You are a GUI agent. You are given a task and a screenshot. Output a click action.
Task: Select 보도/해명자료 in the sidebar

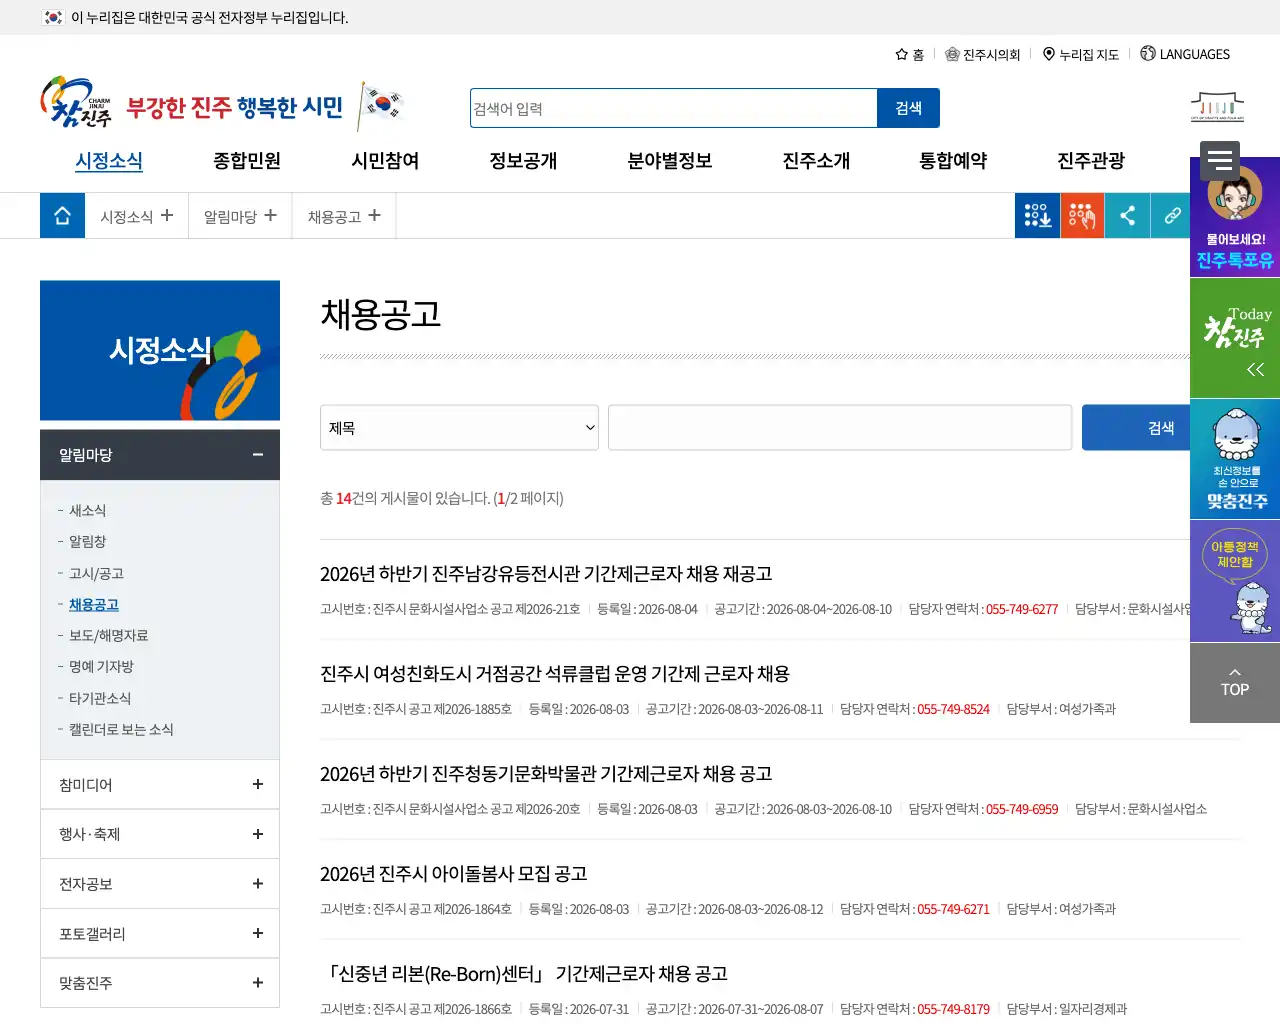point(108,635)
